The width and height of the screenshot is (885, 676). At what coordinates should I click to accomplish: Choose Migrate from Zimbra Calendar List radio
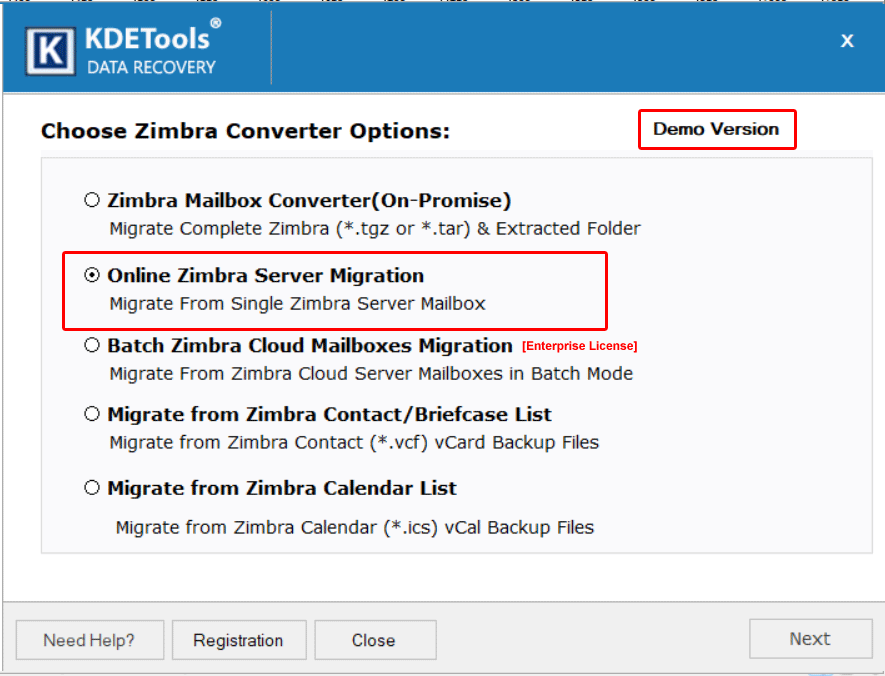(92, 488)
